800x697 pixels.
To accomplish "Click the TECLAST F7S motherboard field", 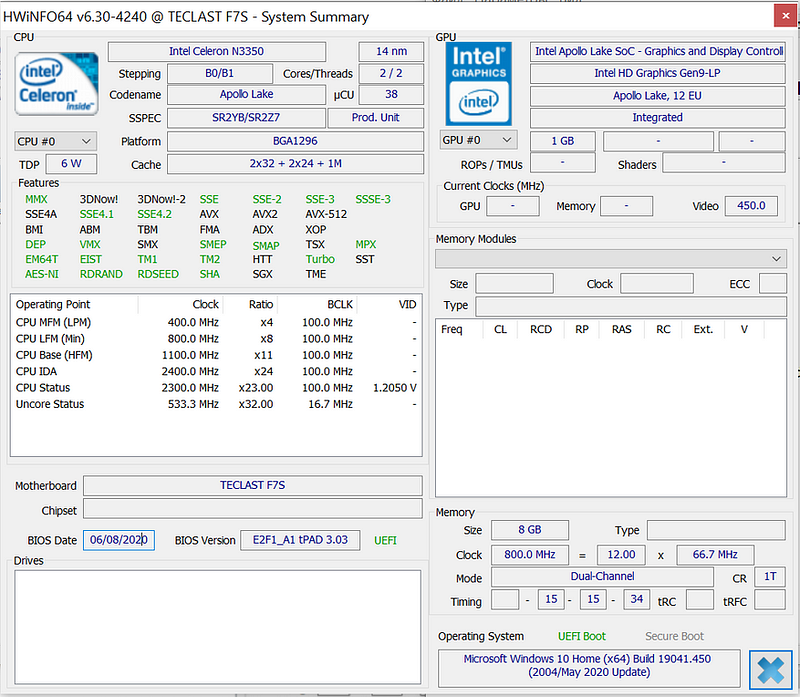I will [x=252, y=486].
